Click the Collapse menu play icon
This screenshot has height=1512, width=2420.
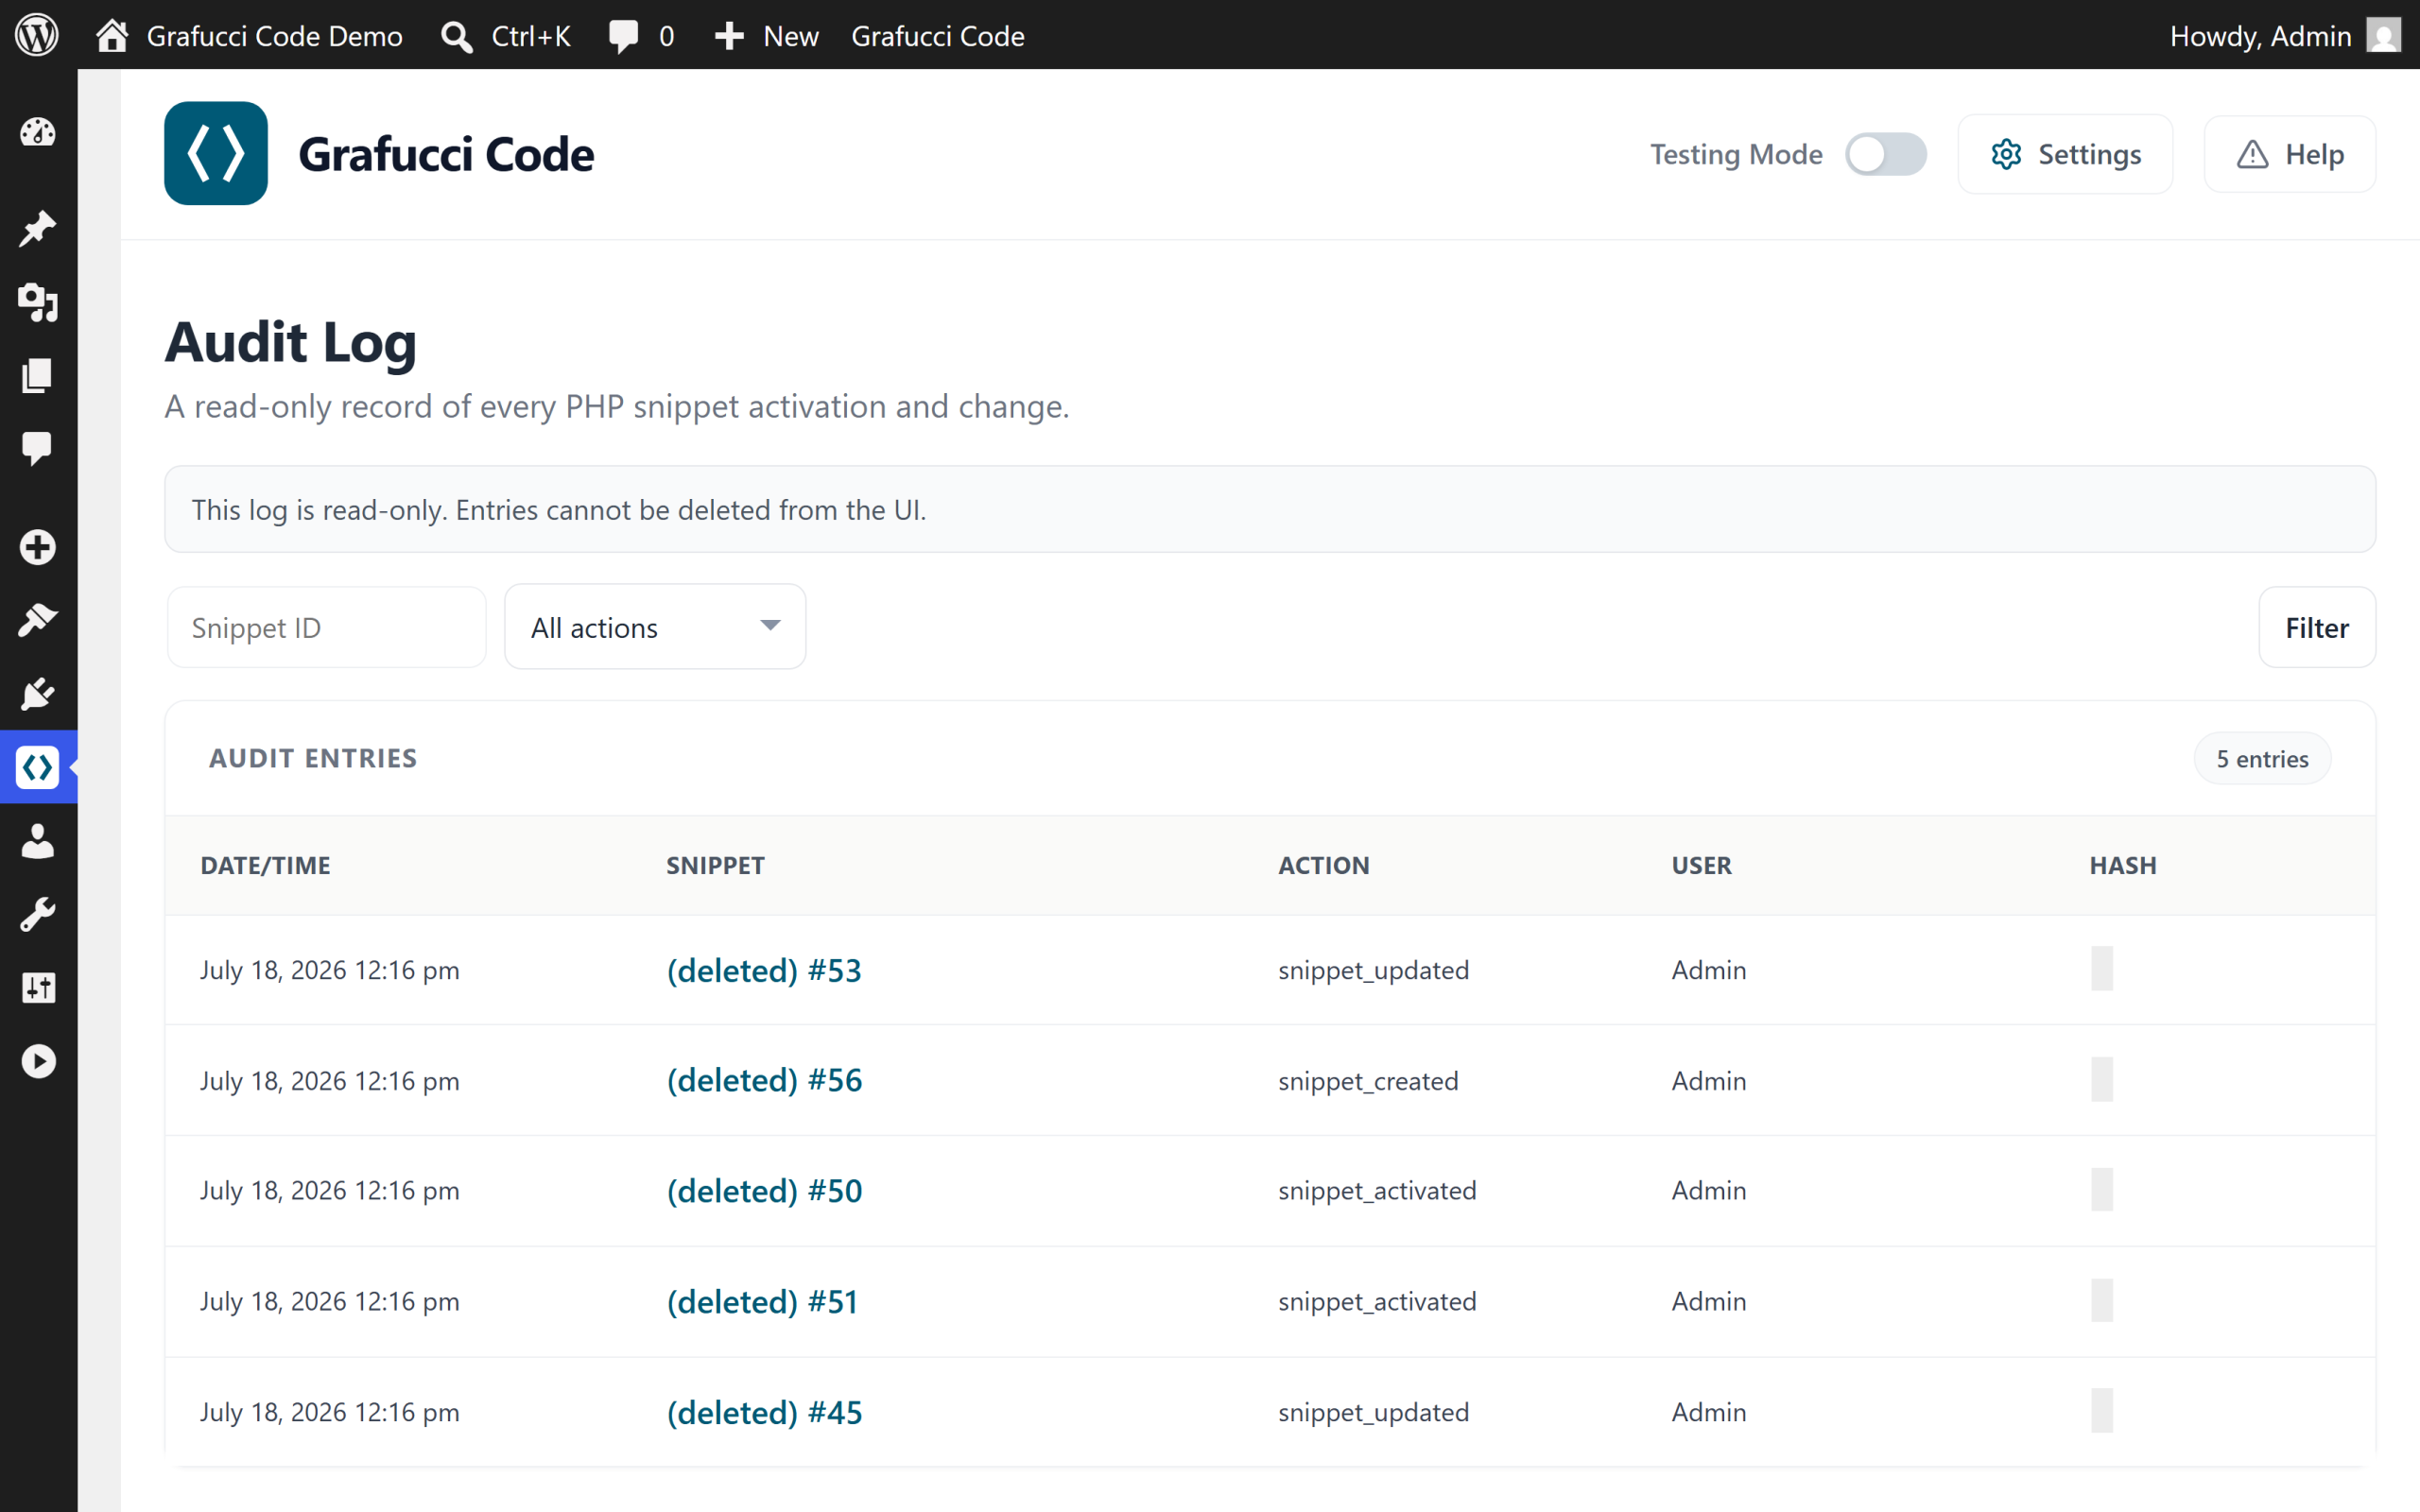coord(38,1061)
